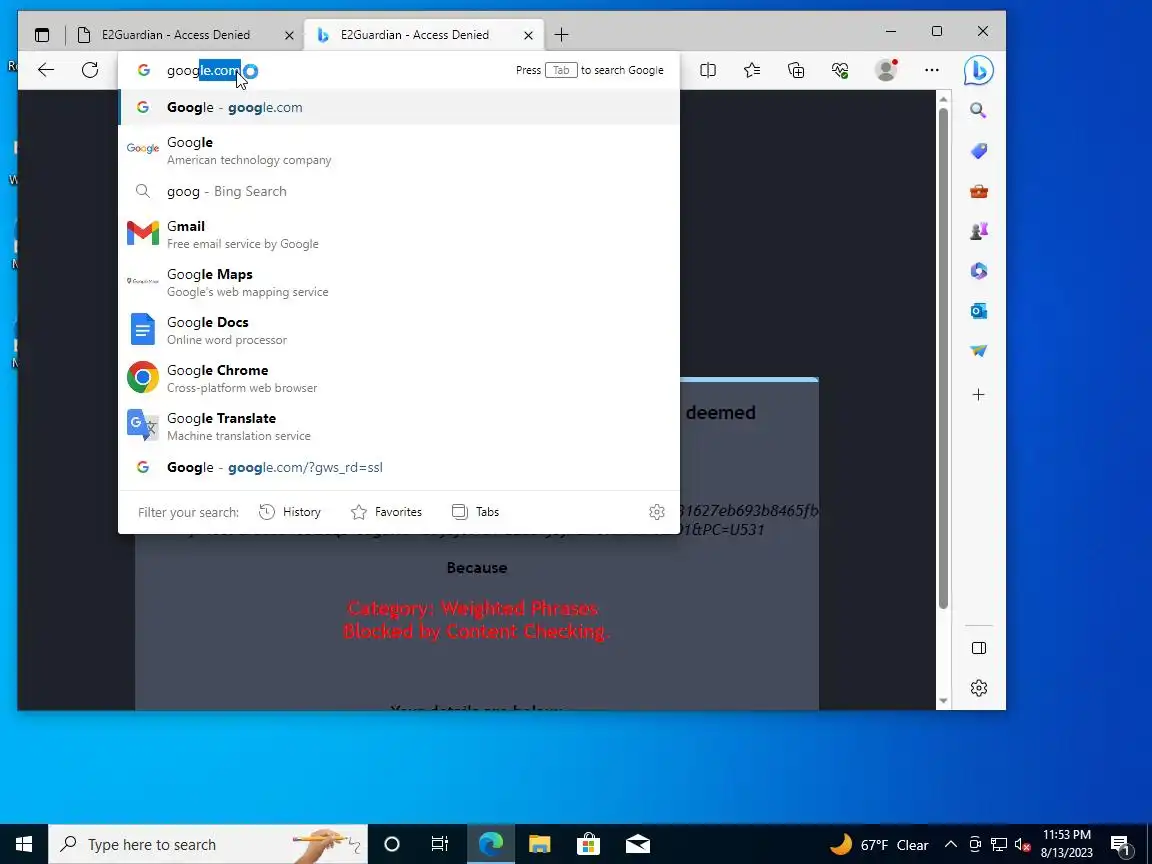Filter search by Tabs
Image resolution: width=1152 pixels, height=864 pixels.
(x=475, y=512)
